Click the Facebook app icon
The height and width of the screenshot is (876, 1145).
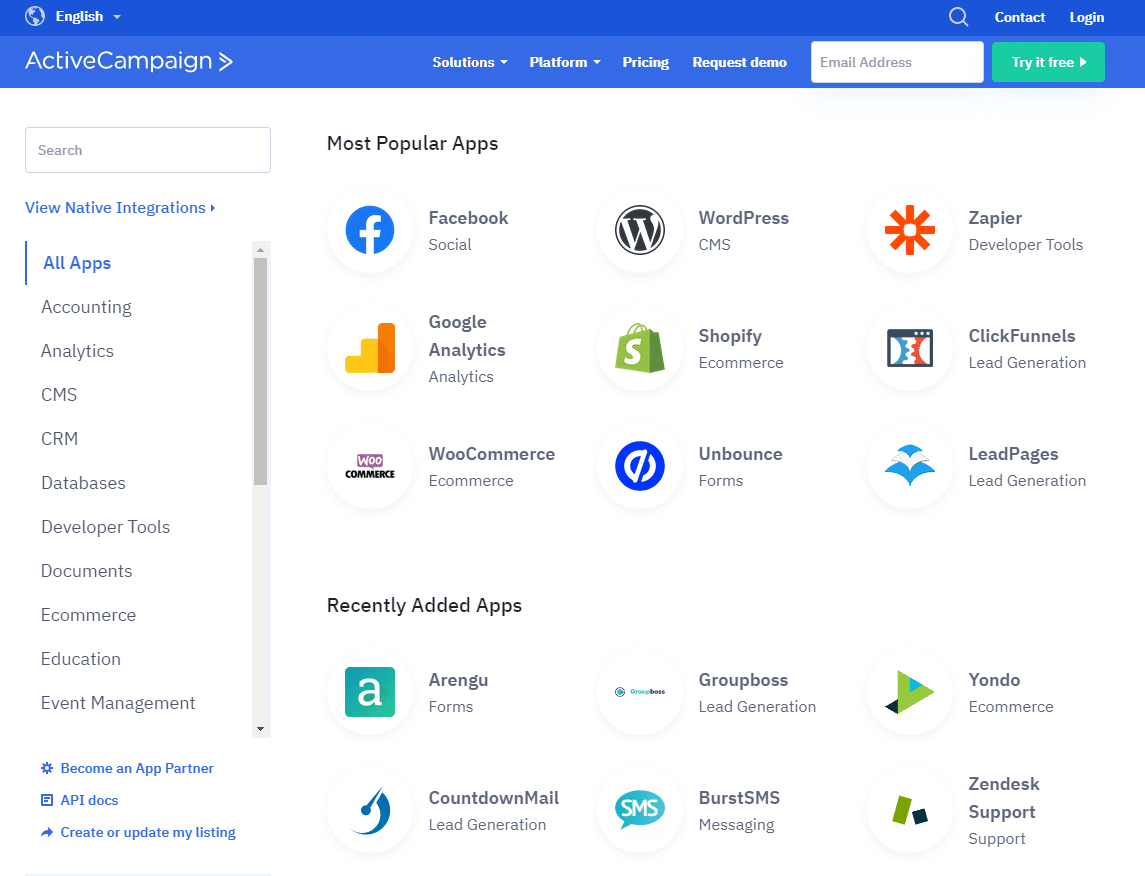[x=370, y=230]
